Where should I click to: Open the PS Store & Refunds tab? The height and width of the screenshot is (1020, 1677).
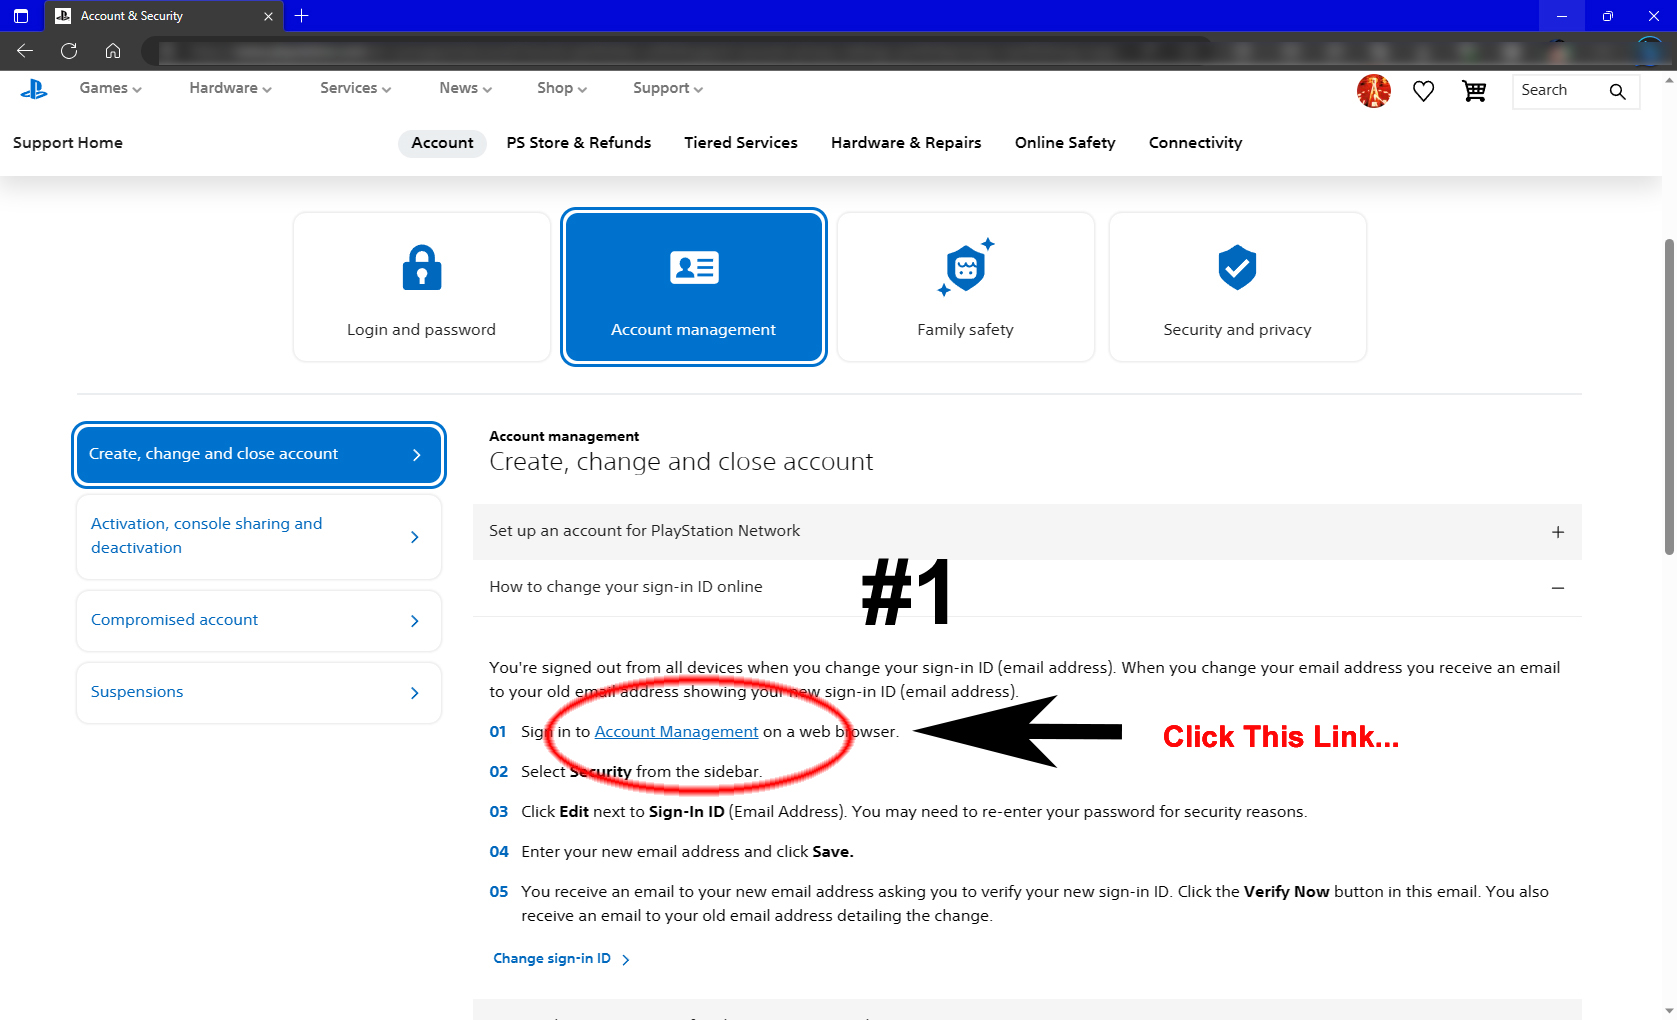point(579,143)
